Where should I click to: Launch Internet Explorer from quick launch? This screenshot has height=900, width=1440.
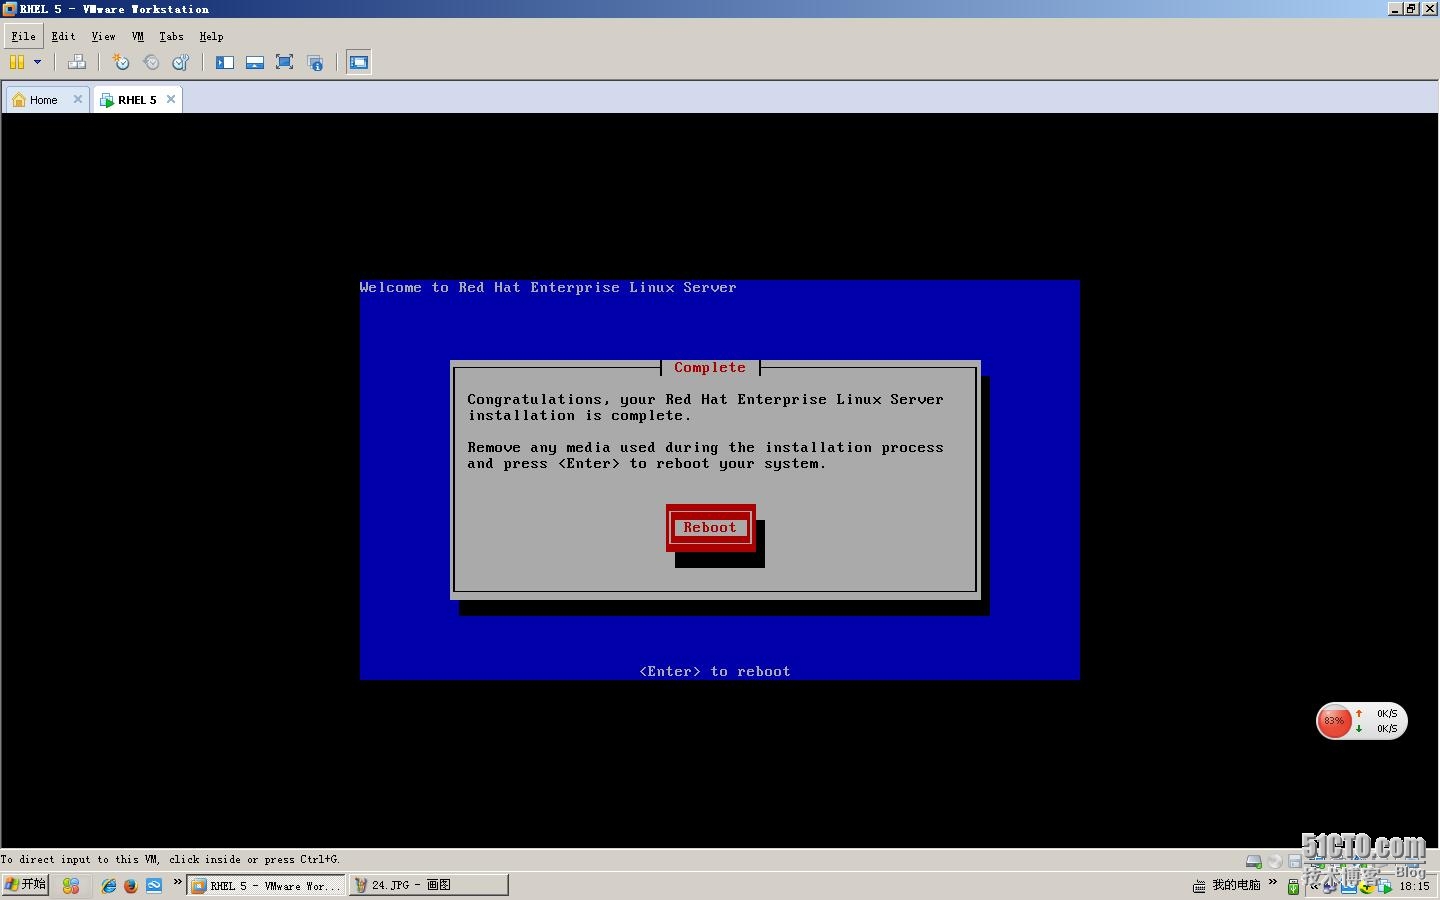click(109, 886)
